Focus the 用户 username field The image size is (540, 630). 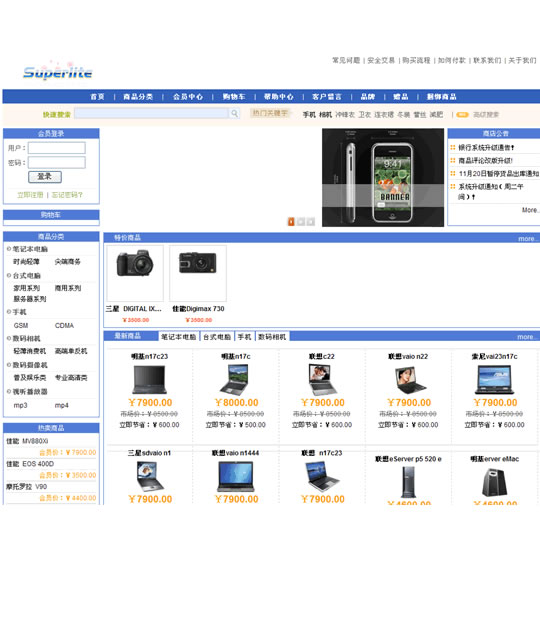coord(57,148)
